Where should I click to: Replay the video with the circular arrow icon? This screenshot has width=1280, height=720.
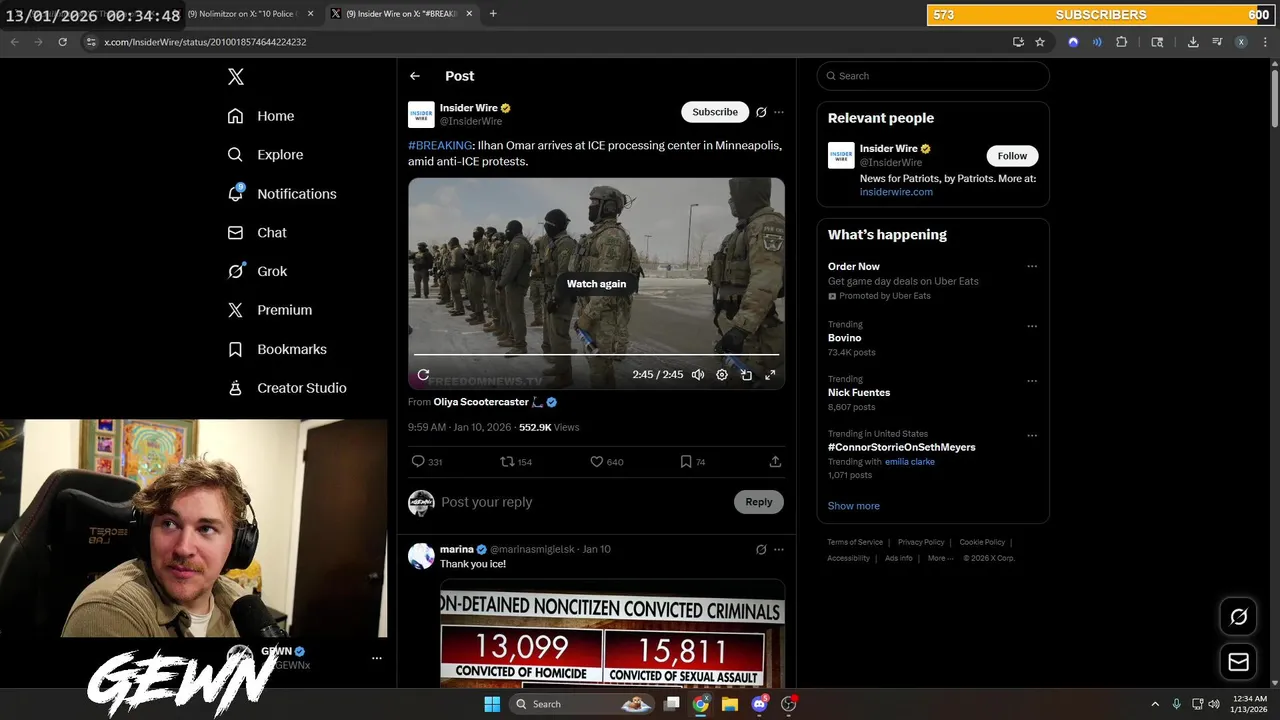point(423,375)
